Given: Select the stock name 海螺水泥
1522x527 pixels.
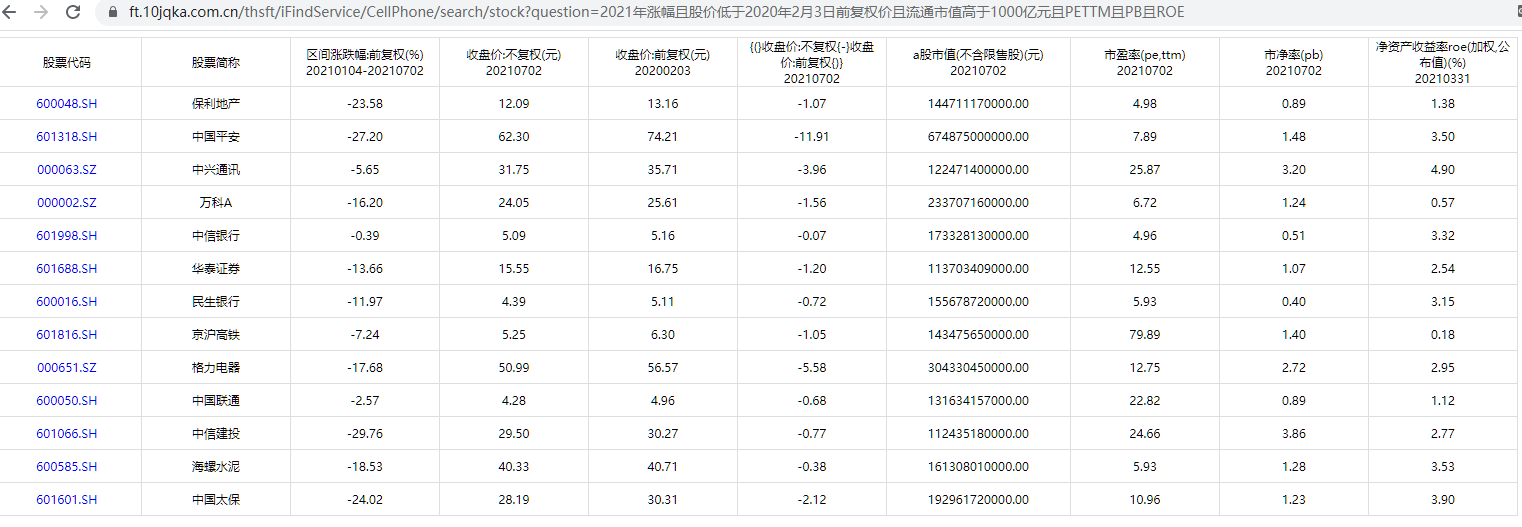Looking at the screenshot, I should point(216,467).
